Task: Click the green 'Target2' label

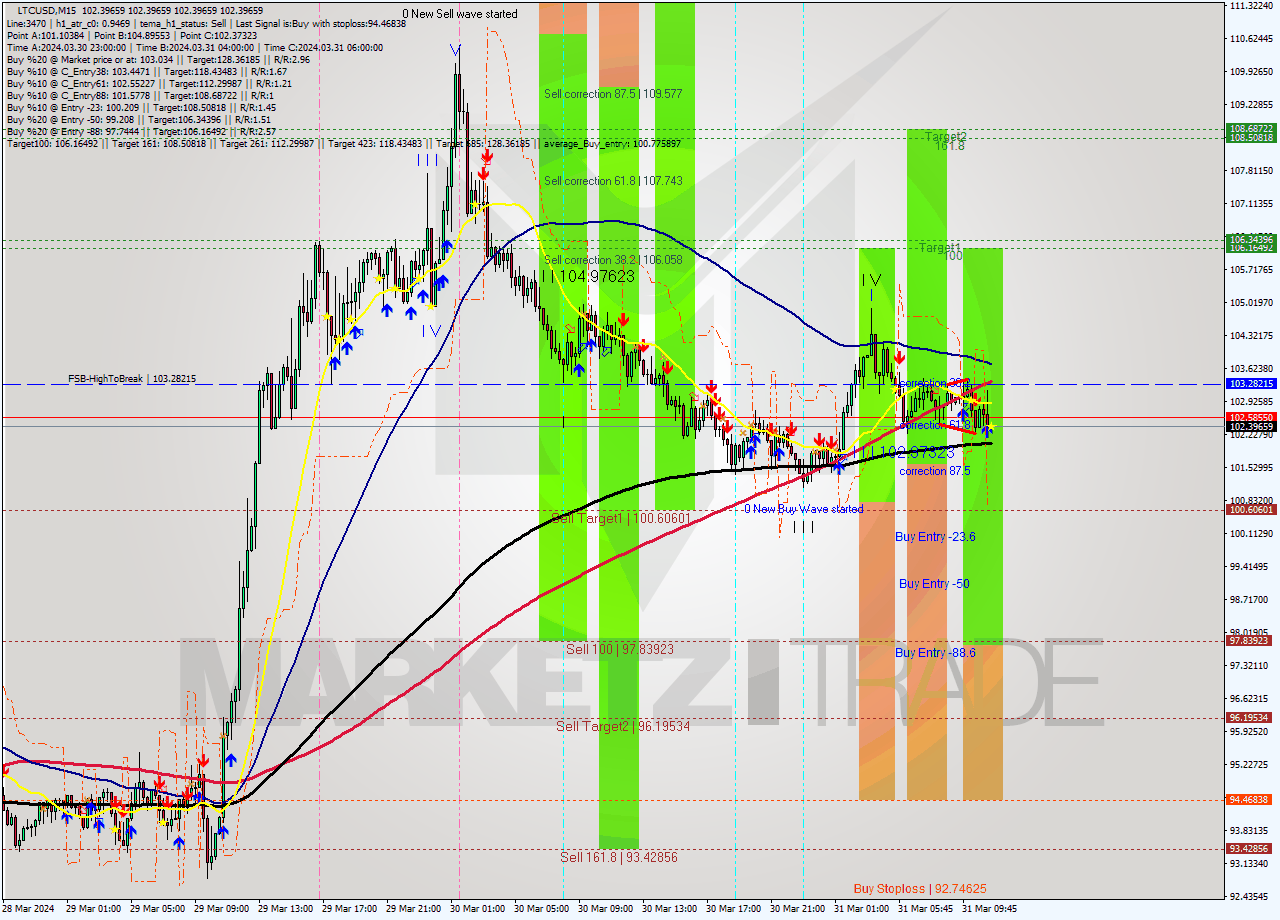Action: [x=945, y=136]
